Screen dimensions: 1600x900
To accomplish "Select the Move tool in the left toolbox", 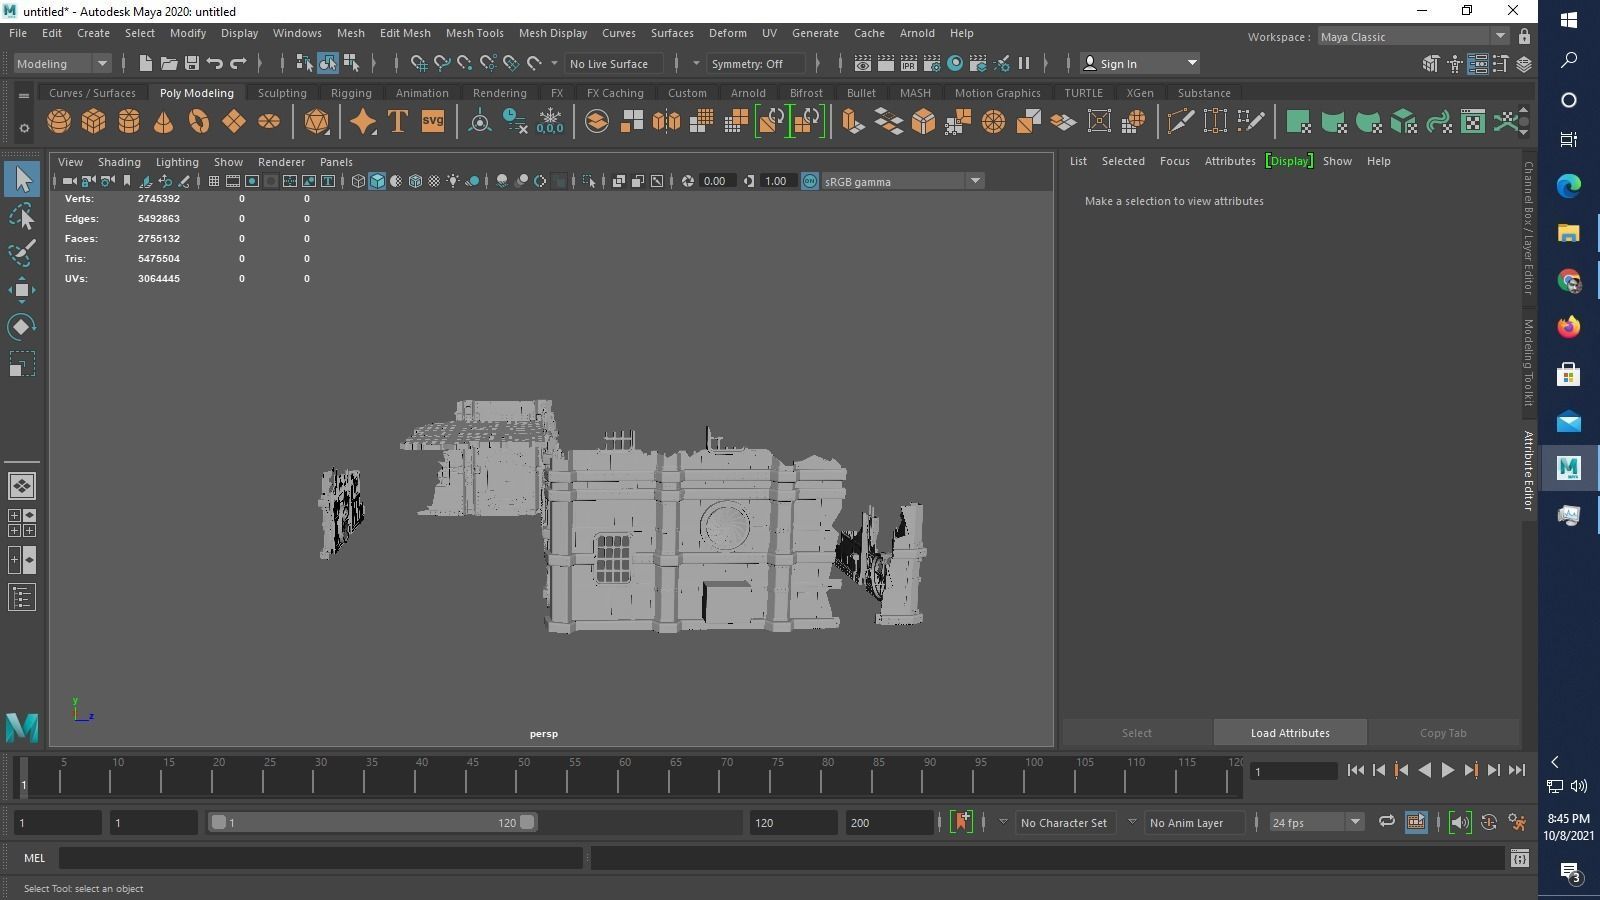I will pyautogui.click(x=21, y=290).
